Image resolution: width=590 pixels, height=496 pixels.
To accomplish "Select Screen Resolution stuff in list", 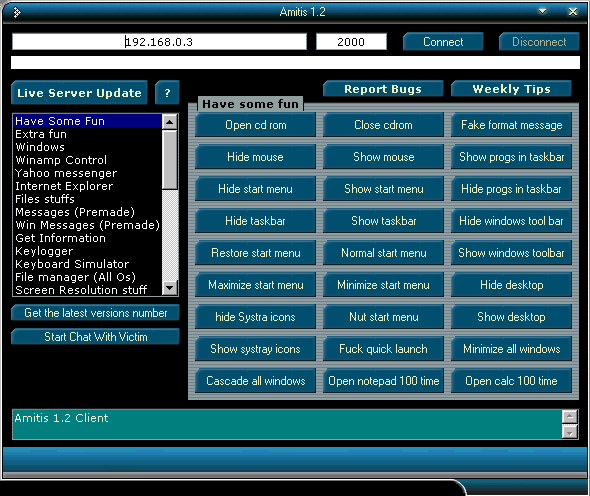I will point(87,290).
